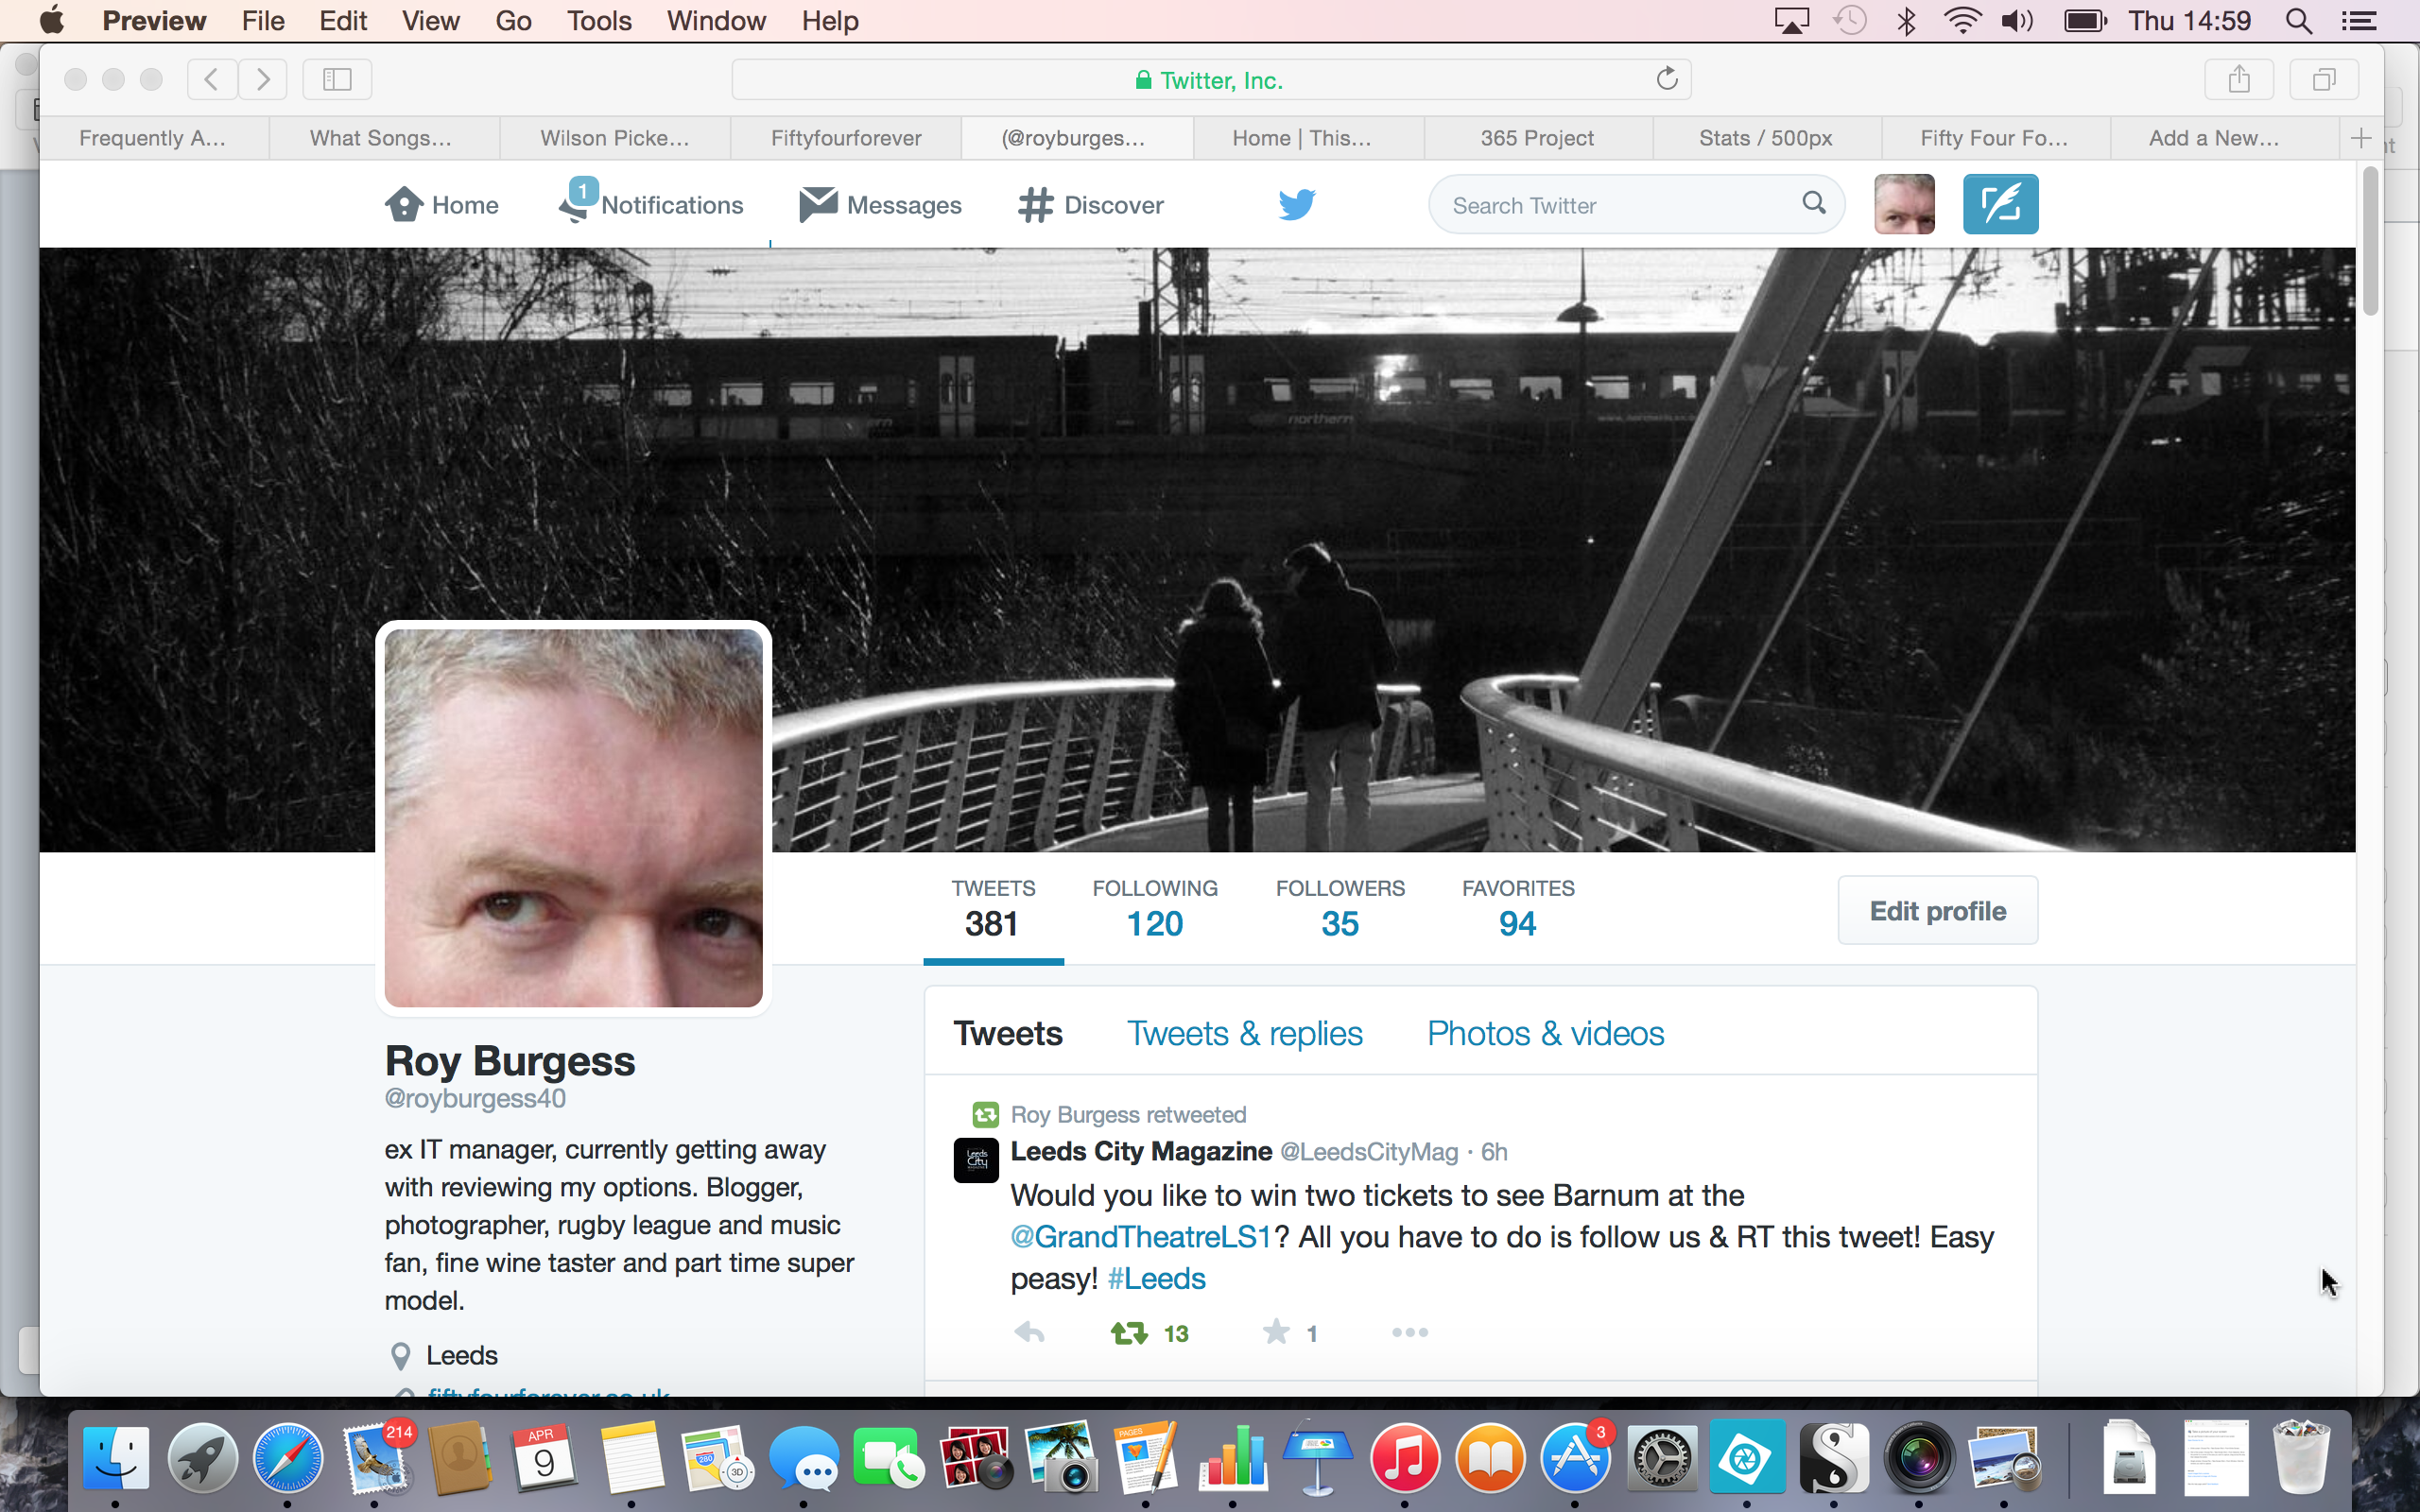
Task: Reload the page in the address bar
Action: point(1666,79)
